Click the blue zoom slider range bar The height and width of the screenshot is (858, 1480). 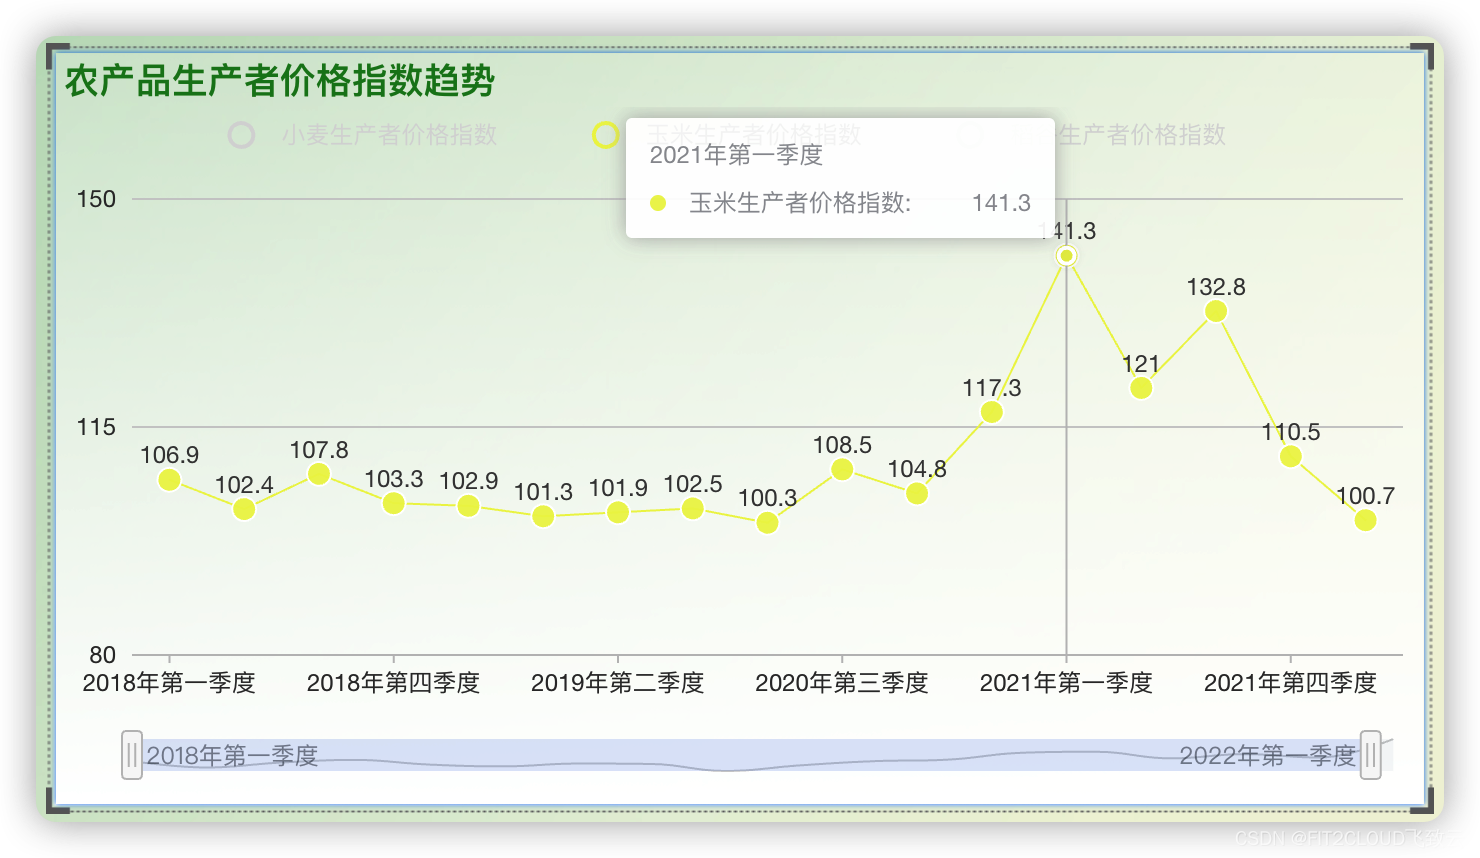click(x=751, y=755)
